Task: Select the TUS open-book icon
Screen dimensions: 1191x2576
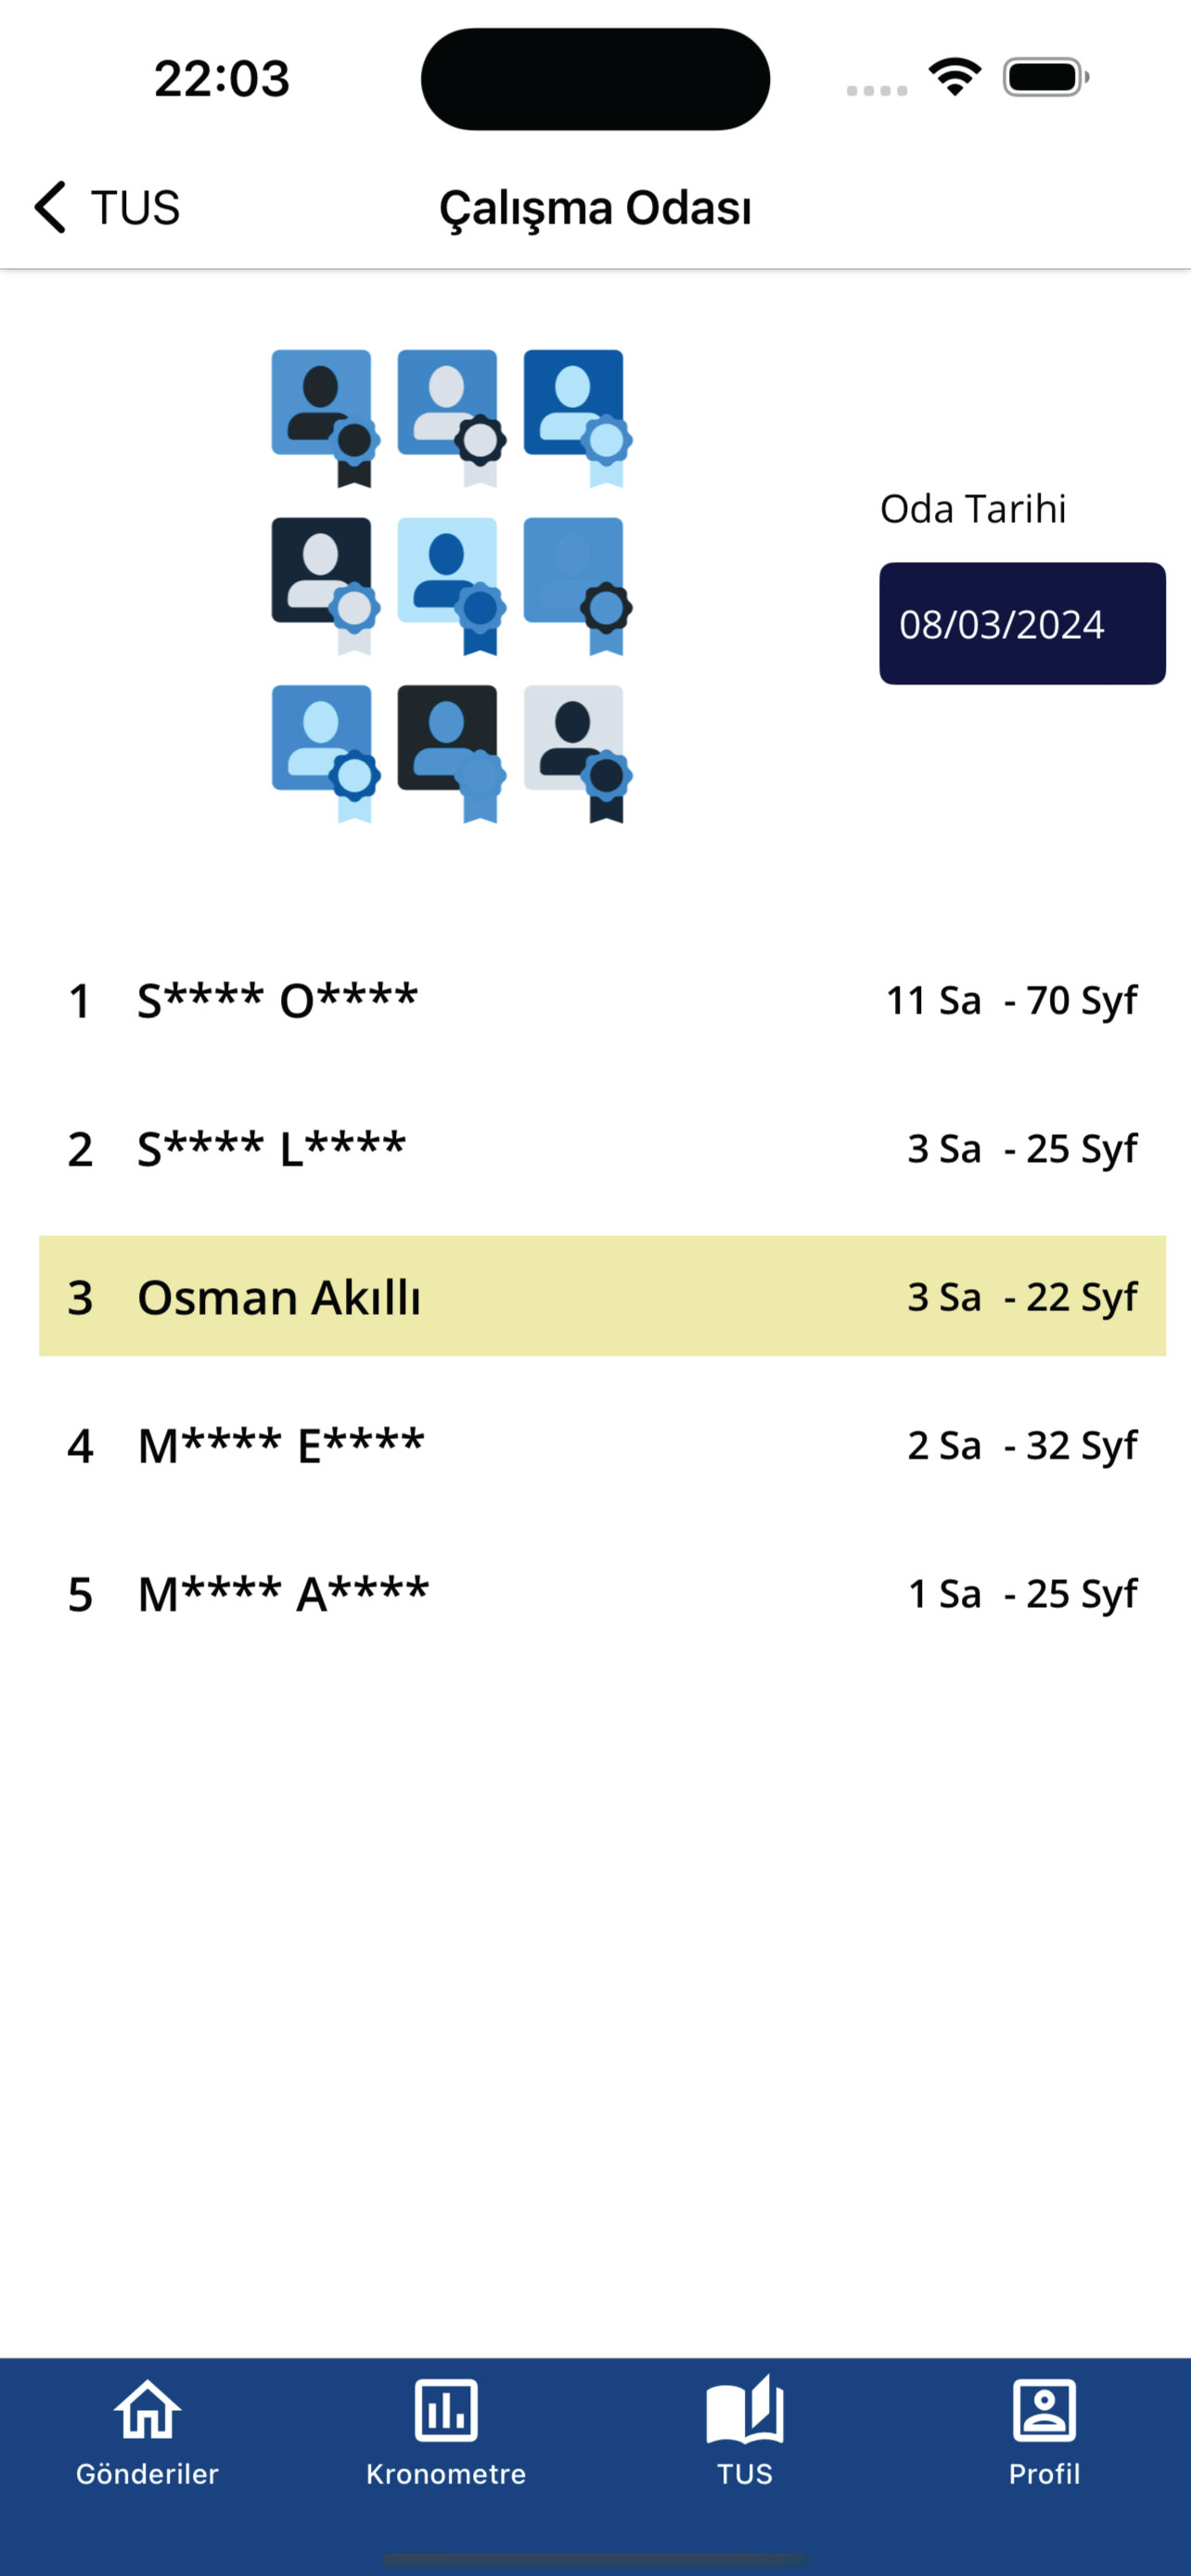Action: [744, 2409]
